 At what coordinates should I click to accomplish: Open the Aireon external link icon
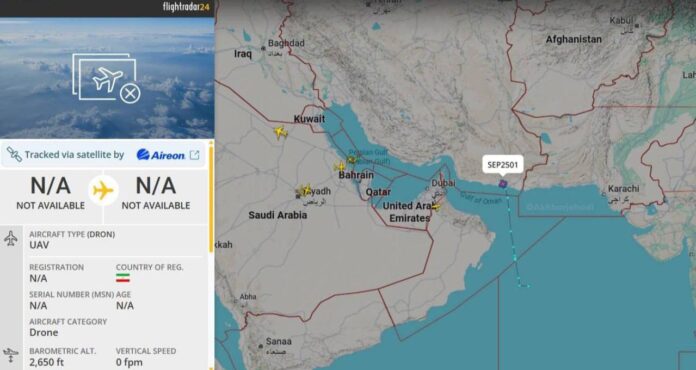(194, 155)
